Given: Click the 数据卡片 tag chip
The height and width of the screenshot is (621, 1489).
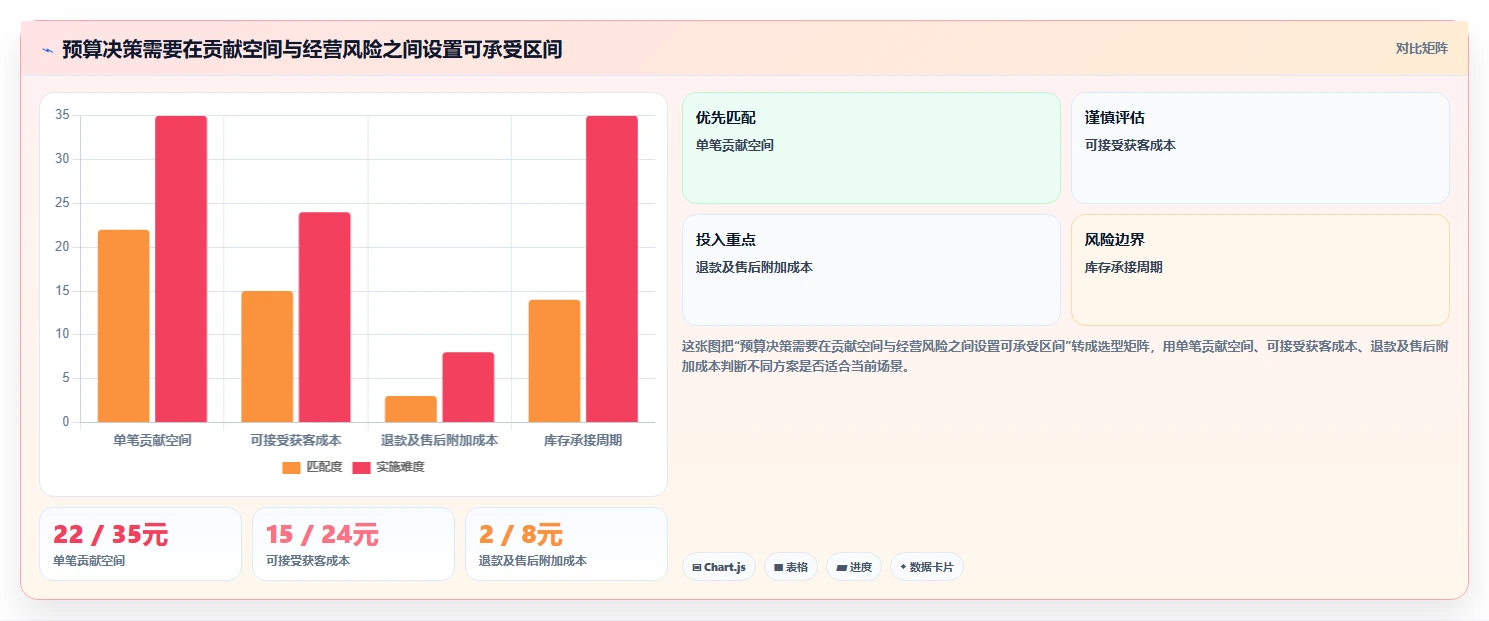Looking at the screenshot, I should [927, 567].
